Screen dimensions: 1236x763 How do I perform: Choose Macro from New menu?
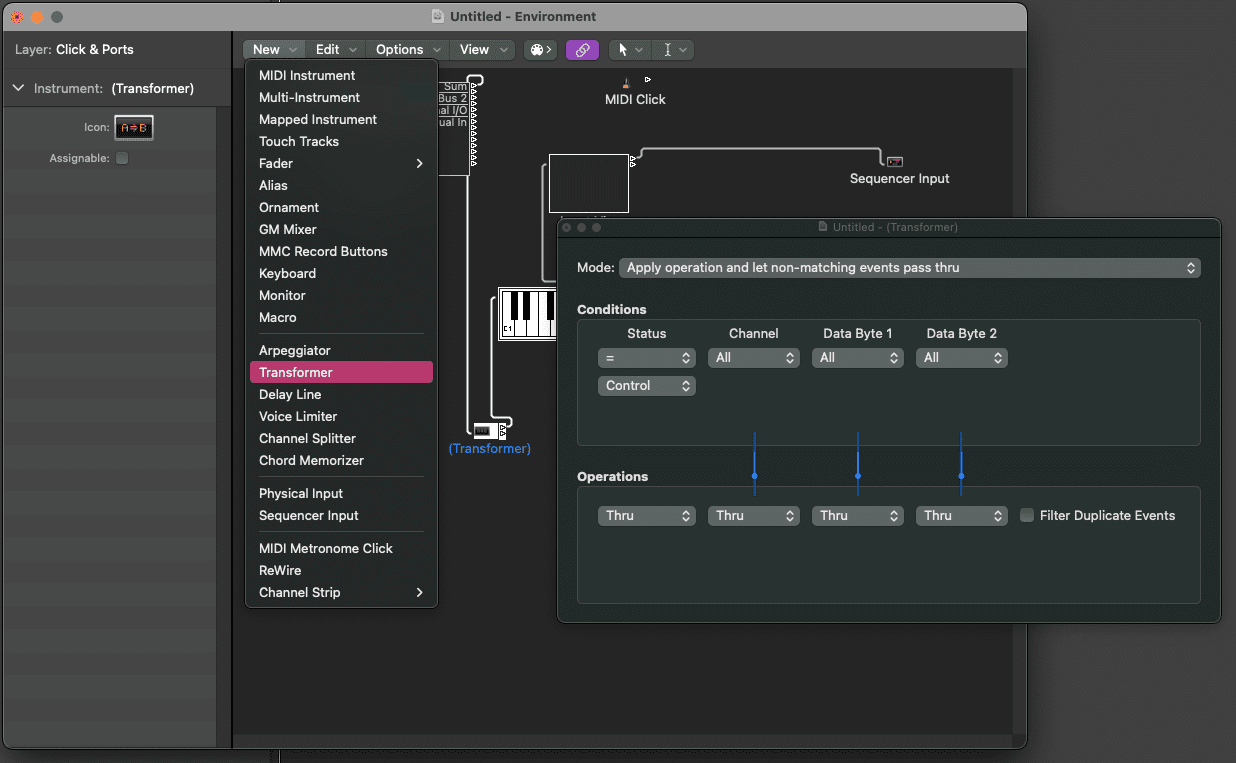(x=341, y=317)
